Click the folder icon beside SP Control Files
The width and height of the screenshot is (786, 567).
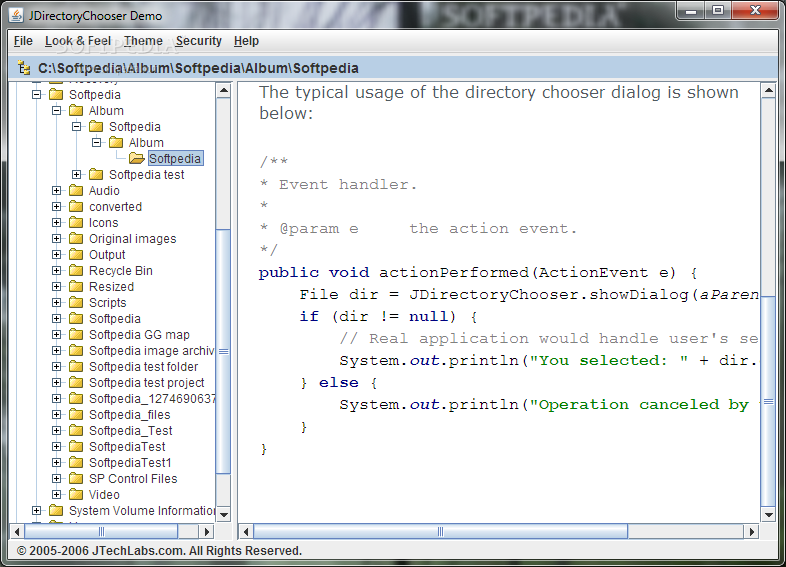(x=76, y=479)
